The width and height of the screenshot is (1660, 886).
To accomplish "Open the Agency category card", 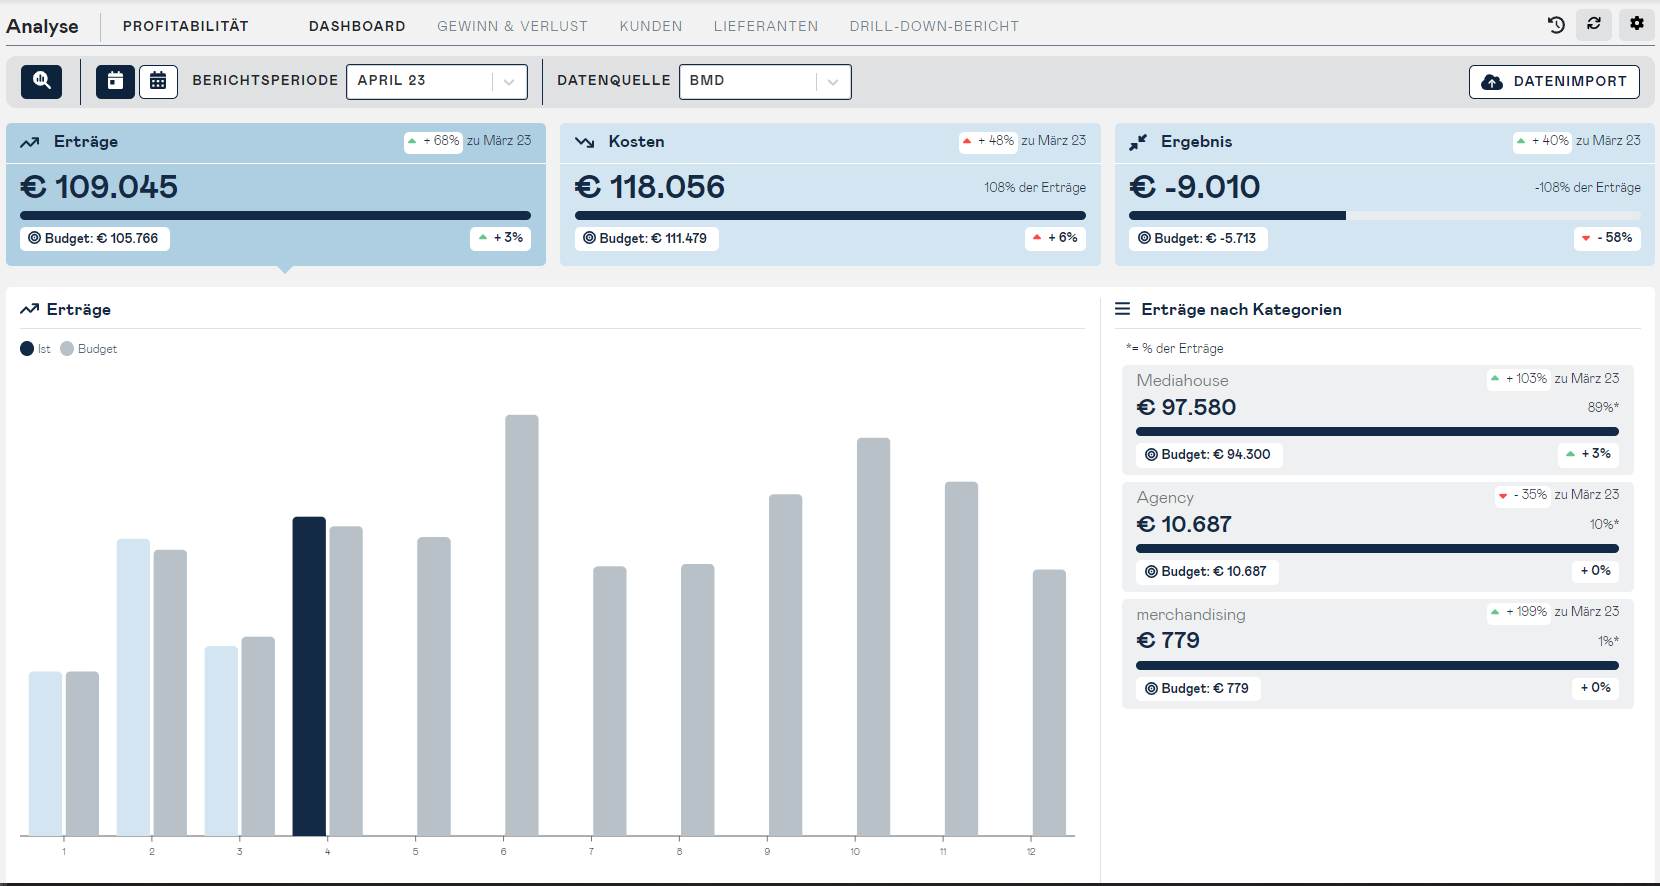I will (x=1378, y=537).
